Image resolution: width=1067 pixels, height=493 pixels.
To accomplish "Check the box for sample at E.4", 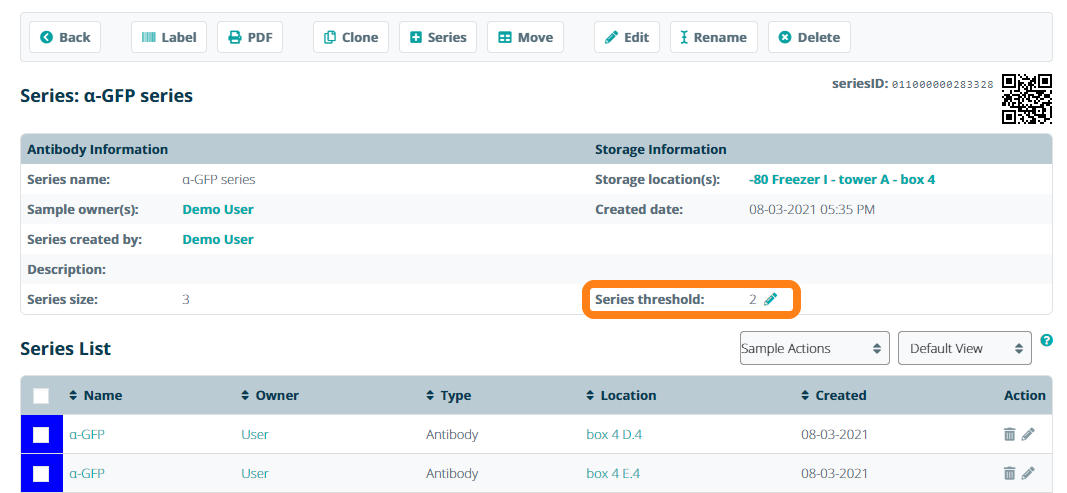I will (41, 473).
